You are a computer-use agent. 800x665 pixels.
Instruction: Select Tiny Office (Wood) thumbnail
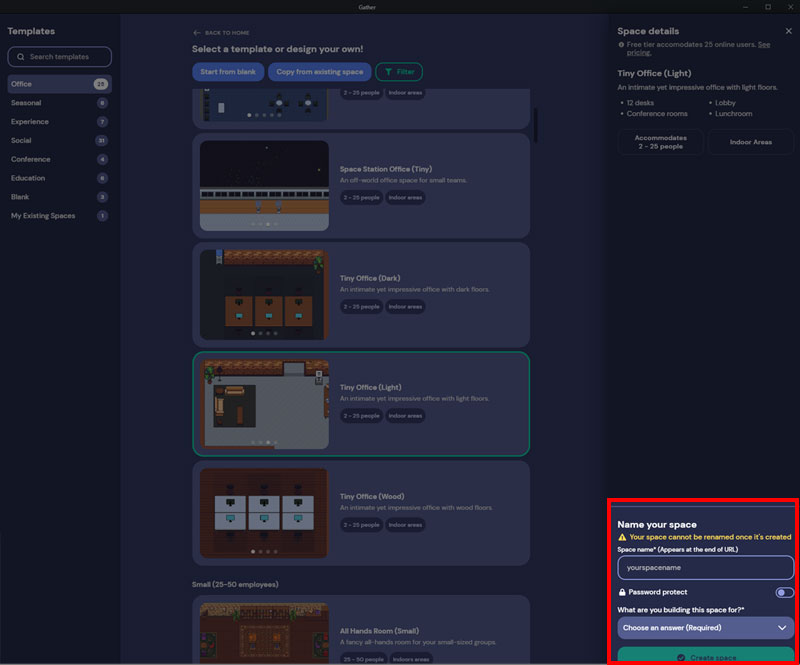pyautogui.click(x=264, y=513)
